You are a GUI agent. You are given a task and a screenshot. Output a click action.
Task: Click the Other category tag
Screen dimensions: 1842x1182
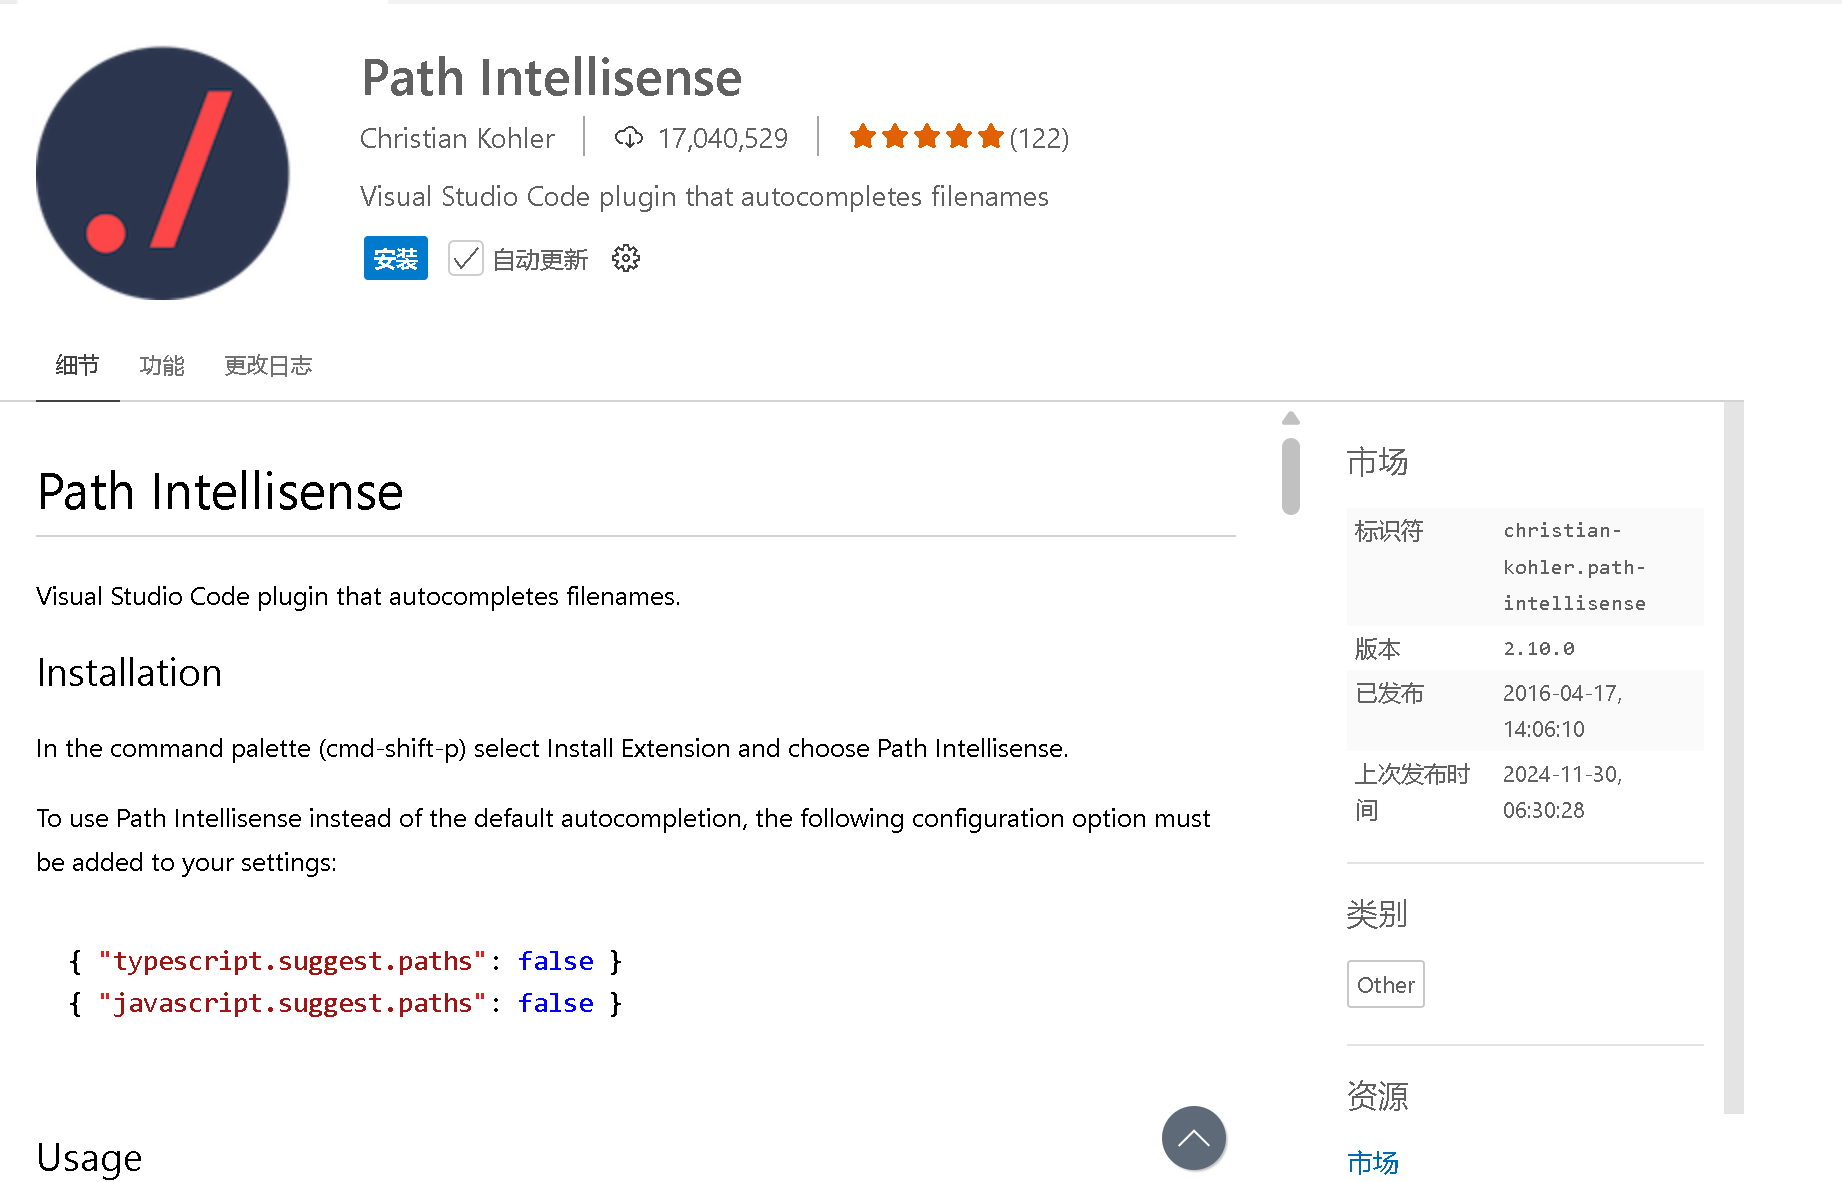1386,985
